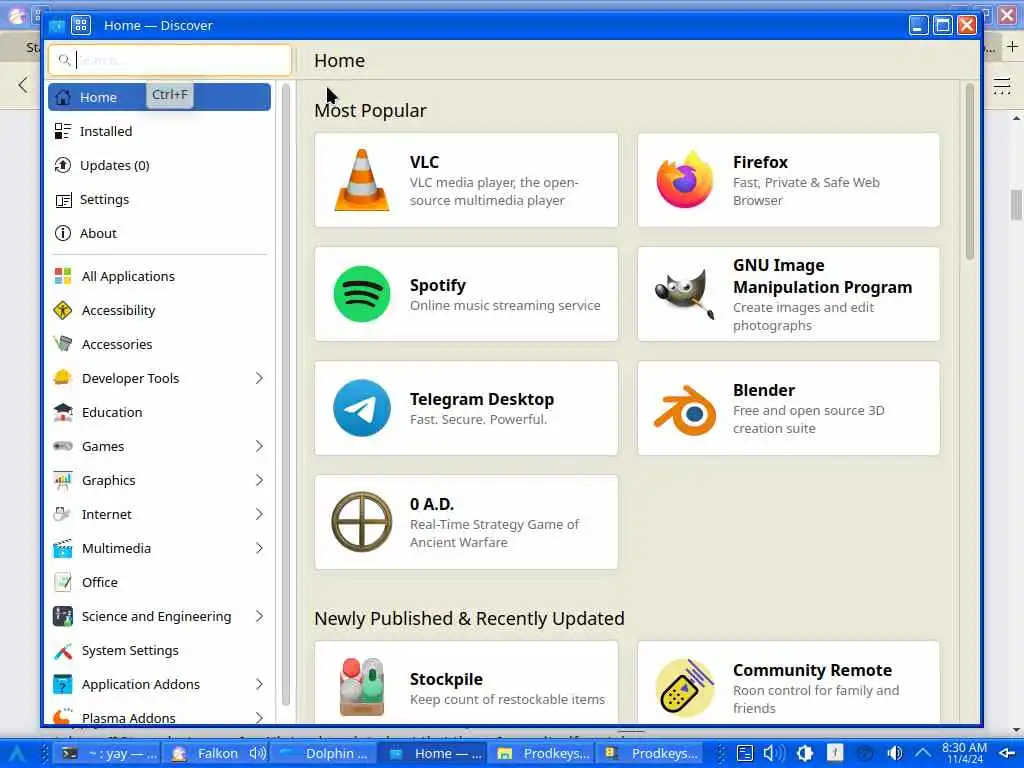Screen dimensions: 1024x768
Task: Click the System Settings category label
Action: pyautogui.click(x=130, y=650)
